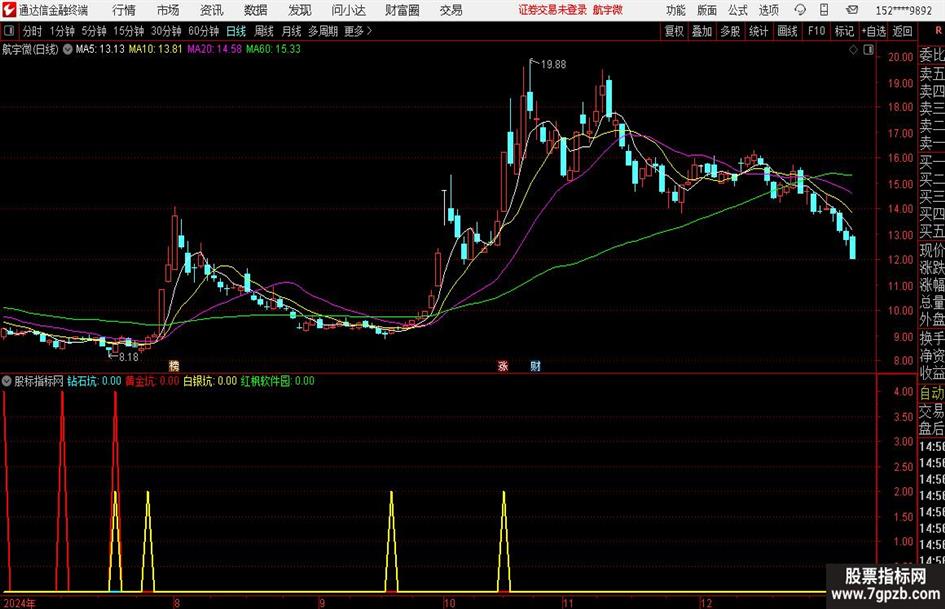Screen dimensions: 945x609
Task: Toggle the left sidebar panel icon
Action: click(x=10, y=31)
